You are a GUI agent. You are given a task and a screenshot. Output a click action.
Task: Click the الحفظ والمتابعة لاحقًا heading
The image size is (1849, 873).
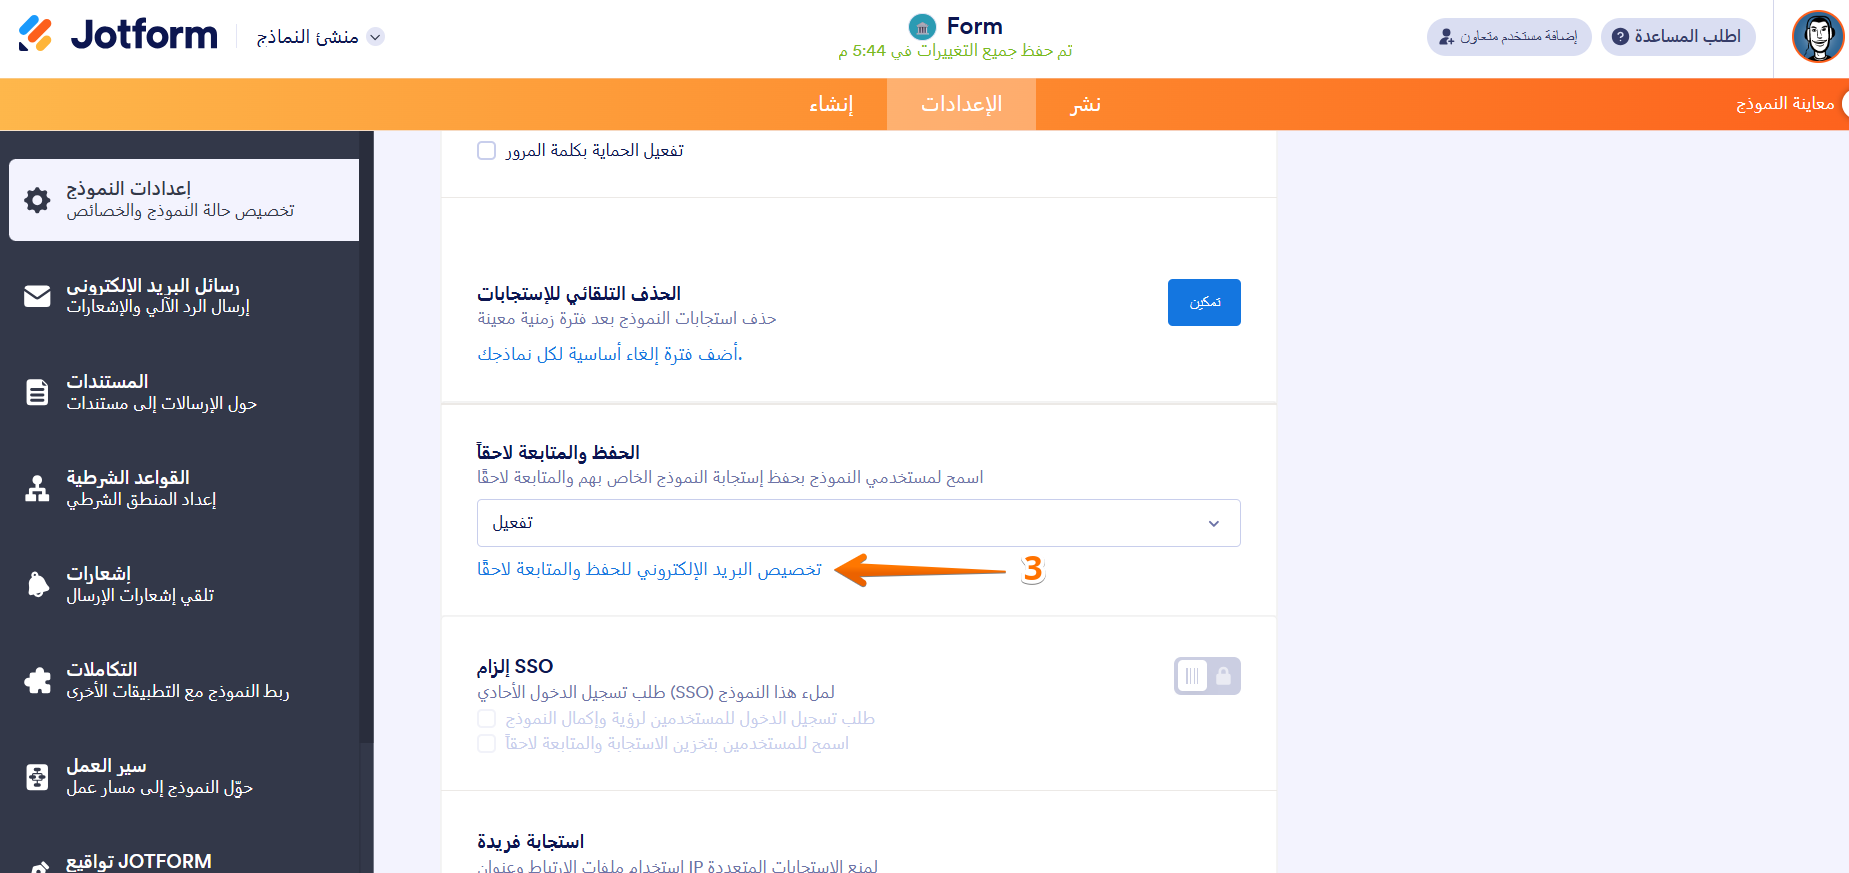[558, 452]
